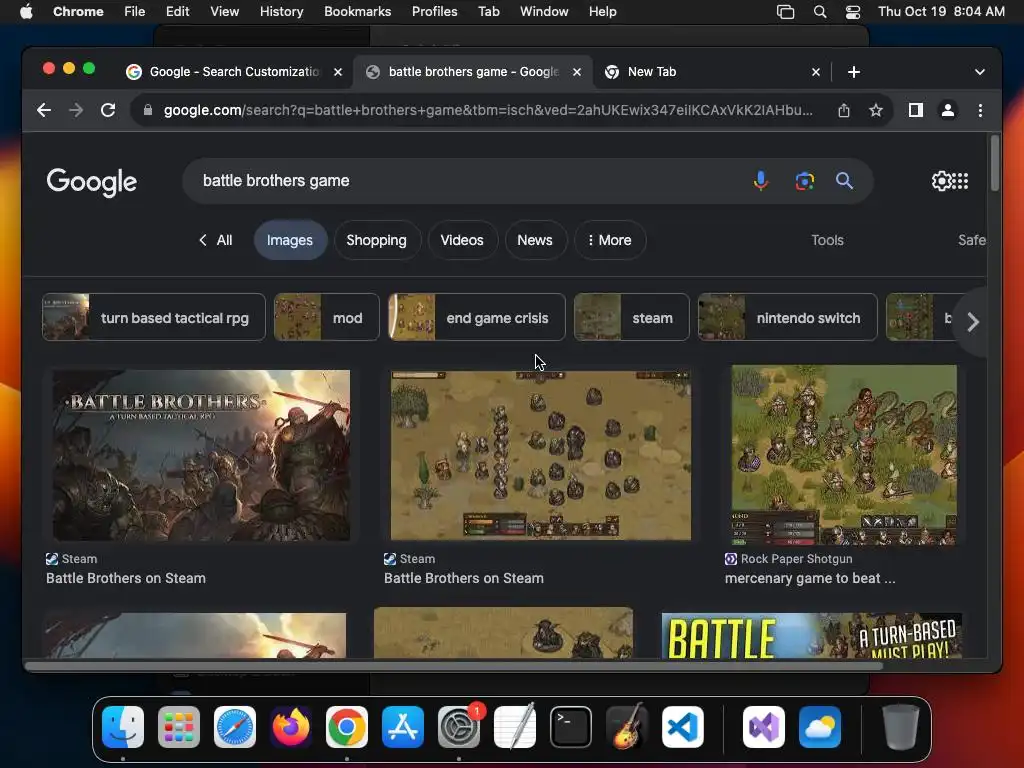Select the News search filter
1024x768 pixels.
coord(535,240)
